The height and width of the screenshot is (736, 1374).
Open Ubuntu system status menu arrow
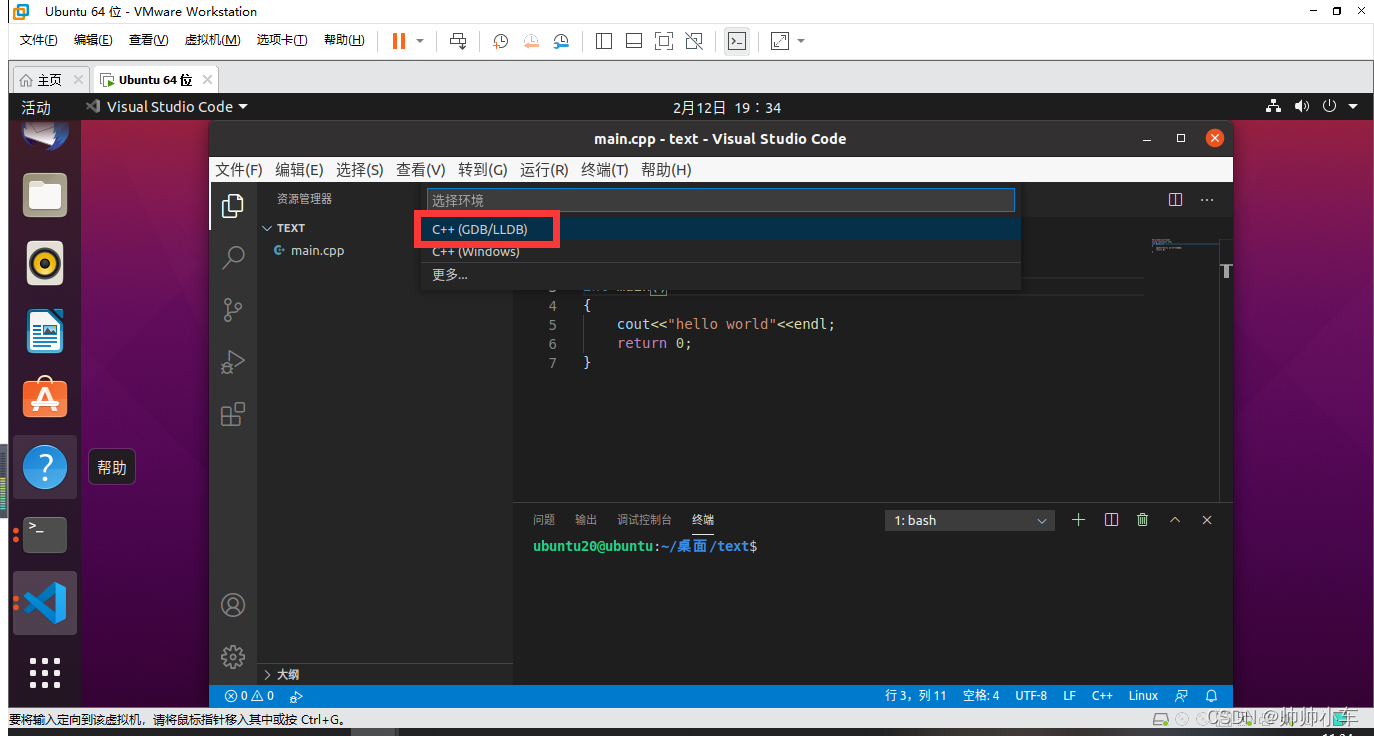[x=1353, y=107]
